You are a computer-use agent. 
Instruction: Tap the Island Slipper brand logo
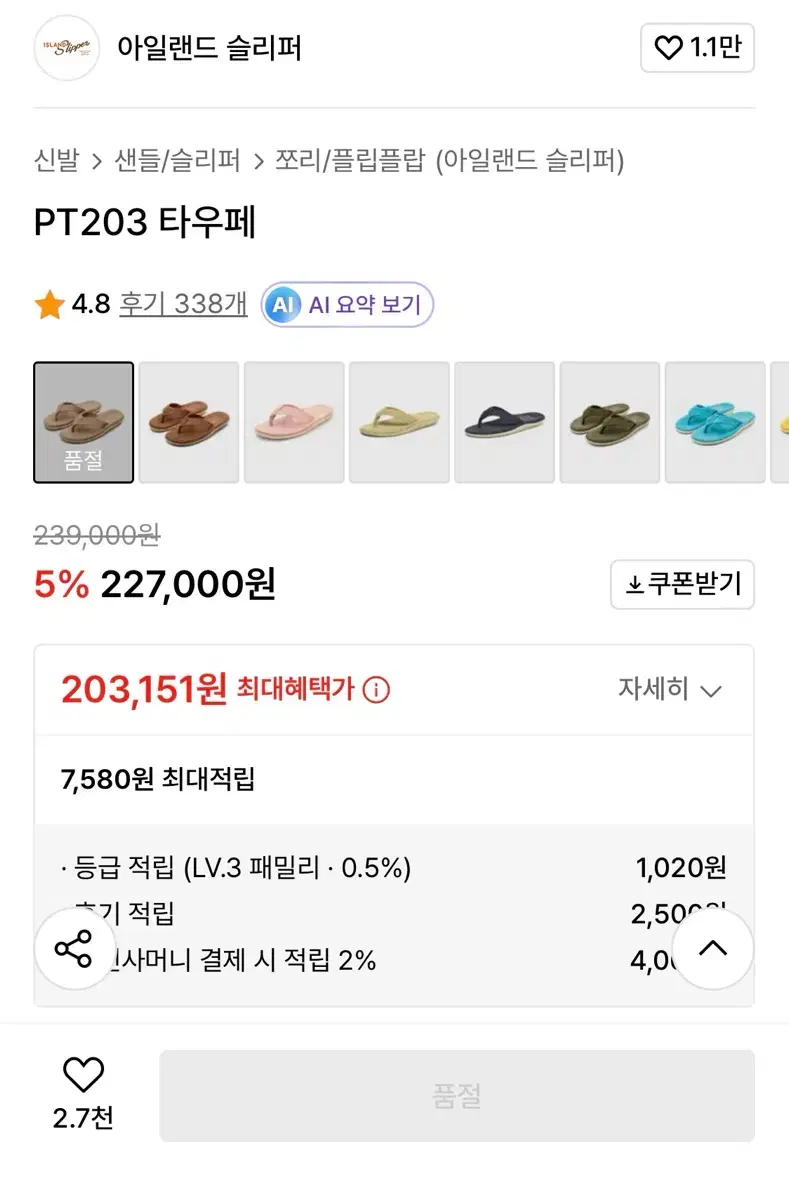pyautogui.click(x=67, y=47)
